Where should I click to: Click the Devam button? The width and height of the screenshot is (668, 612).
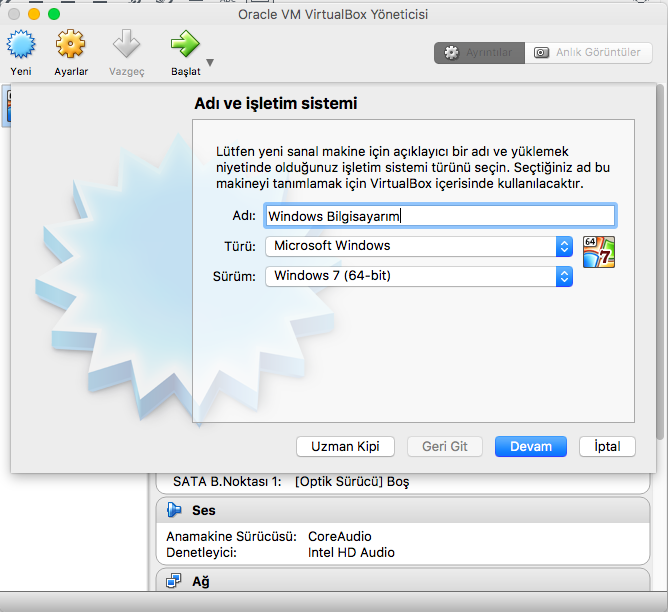tap(531, 446)
